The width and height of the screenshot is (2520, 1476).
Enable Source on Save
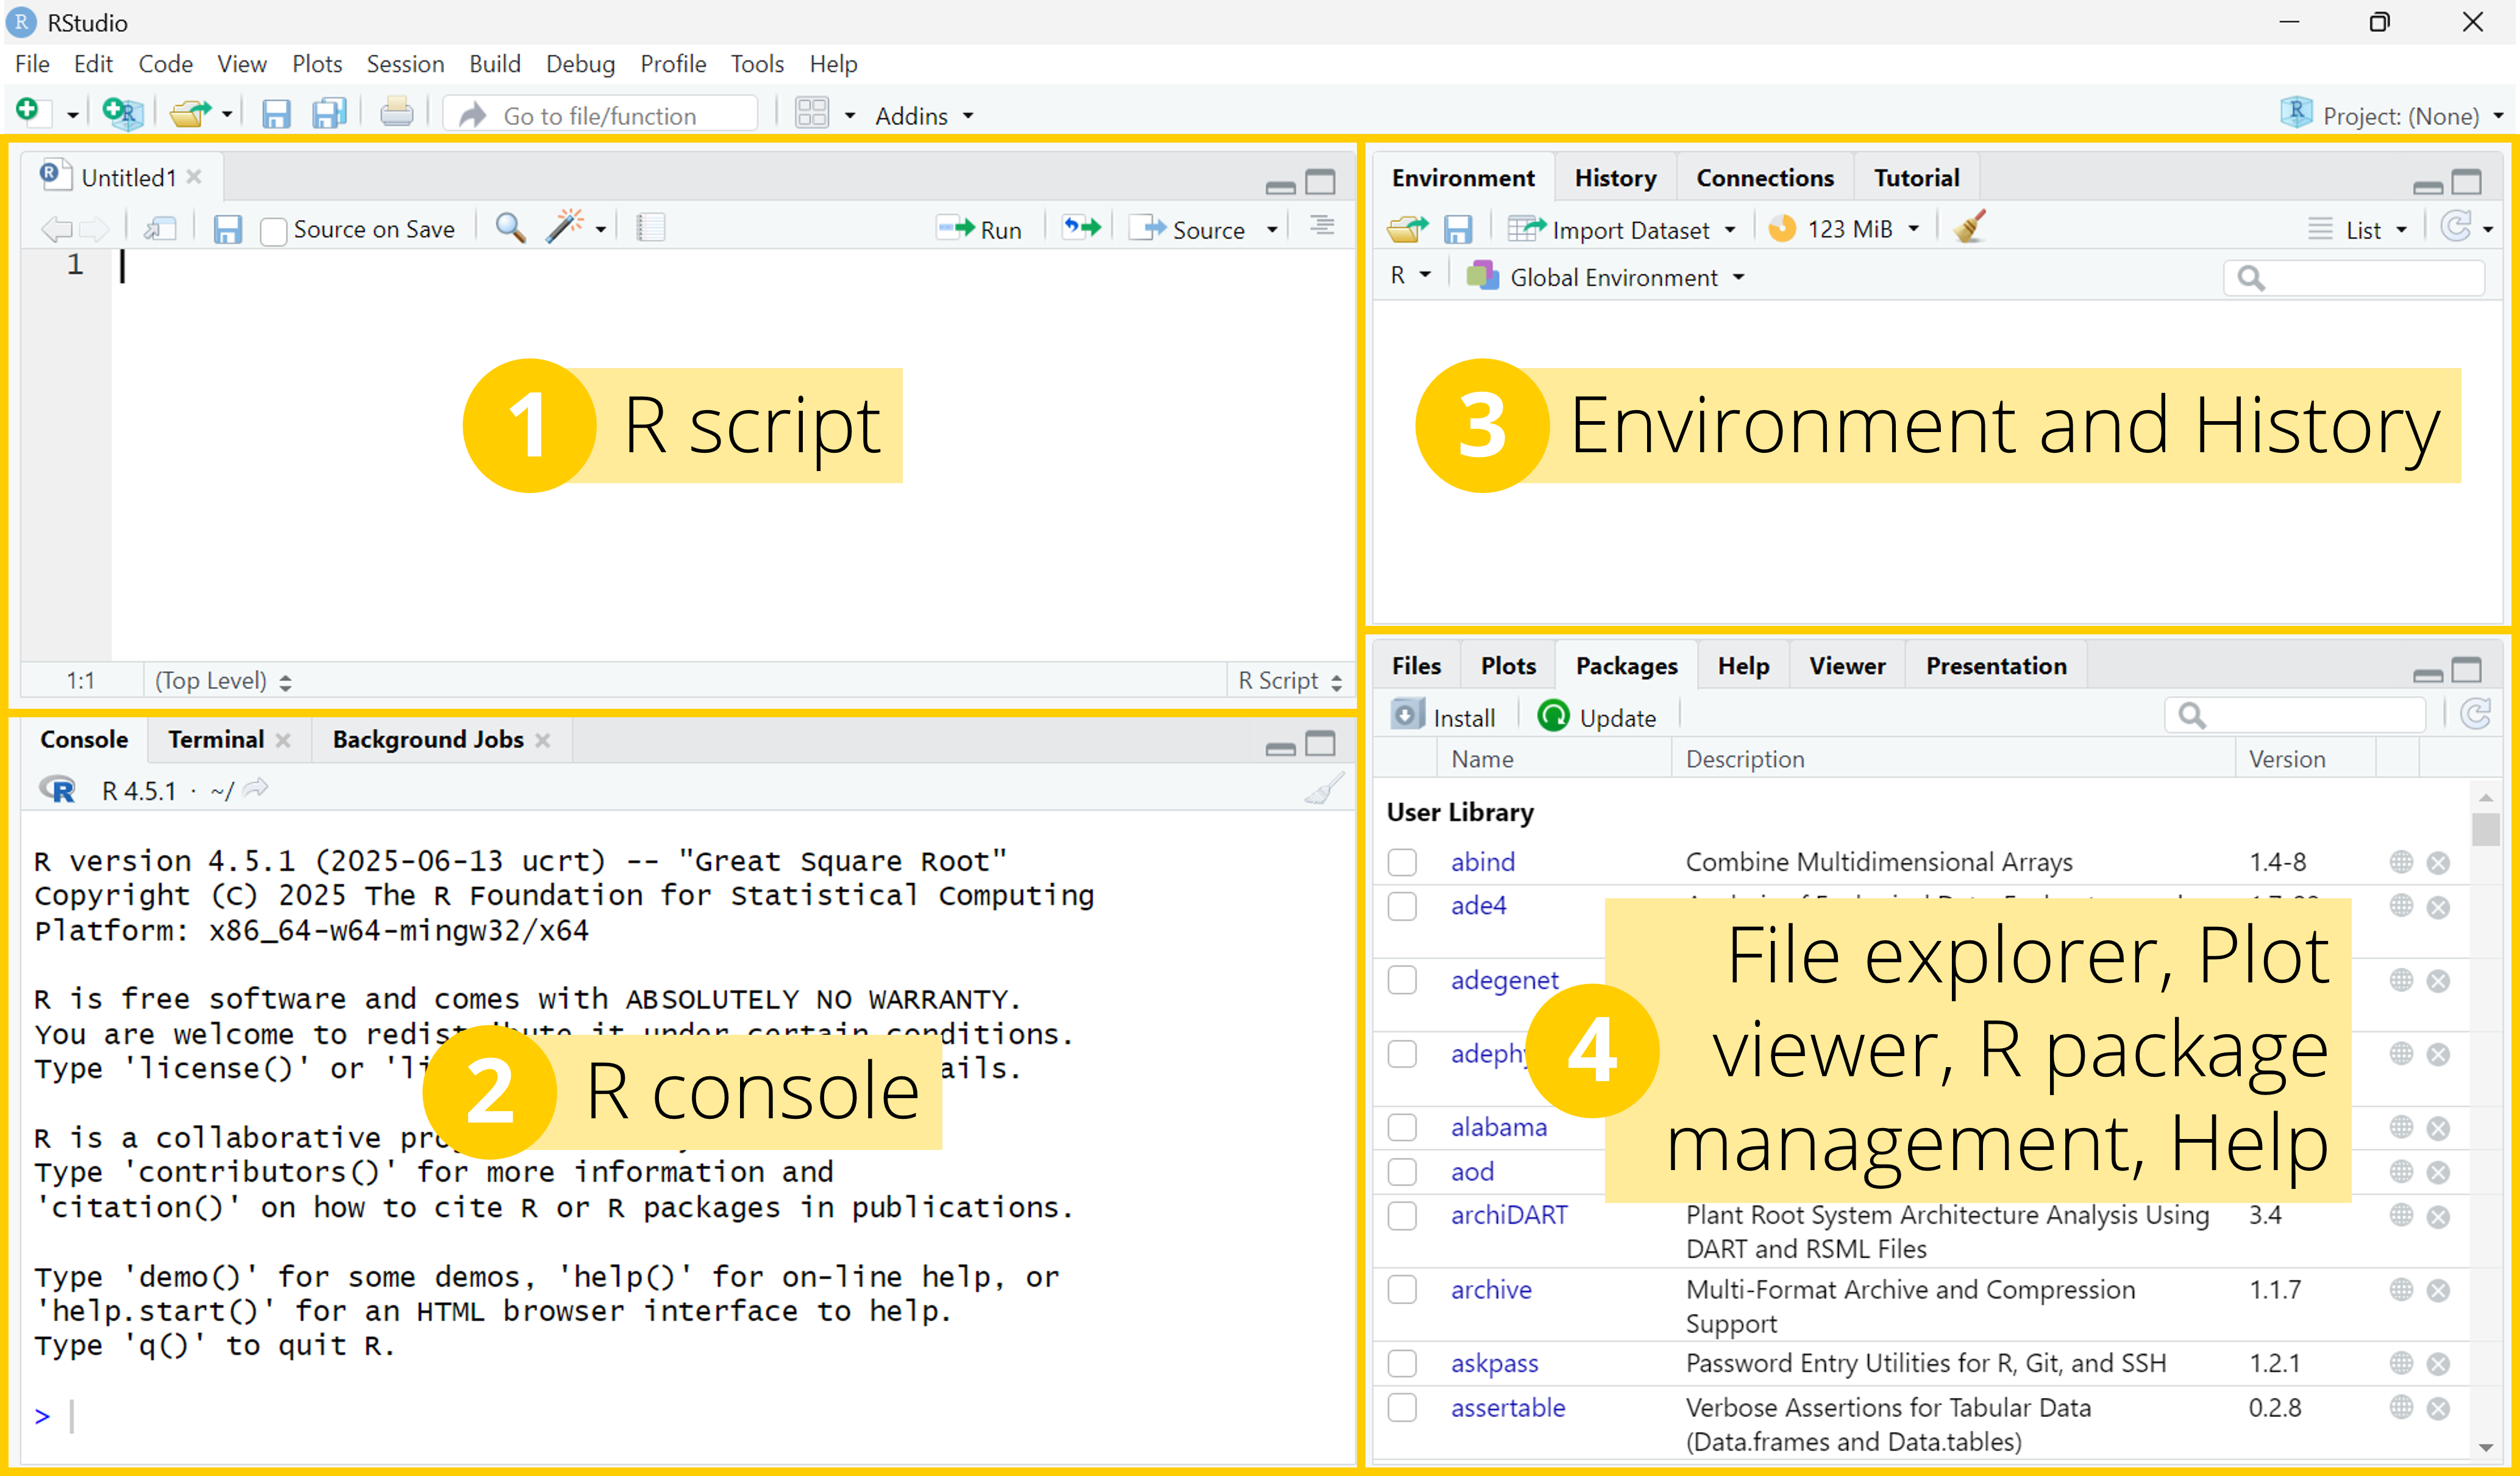coord(273,230)
